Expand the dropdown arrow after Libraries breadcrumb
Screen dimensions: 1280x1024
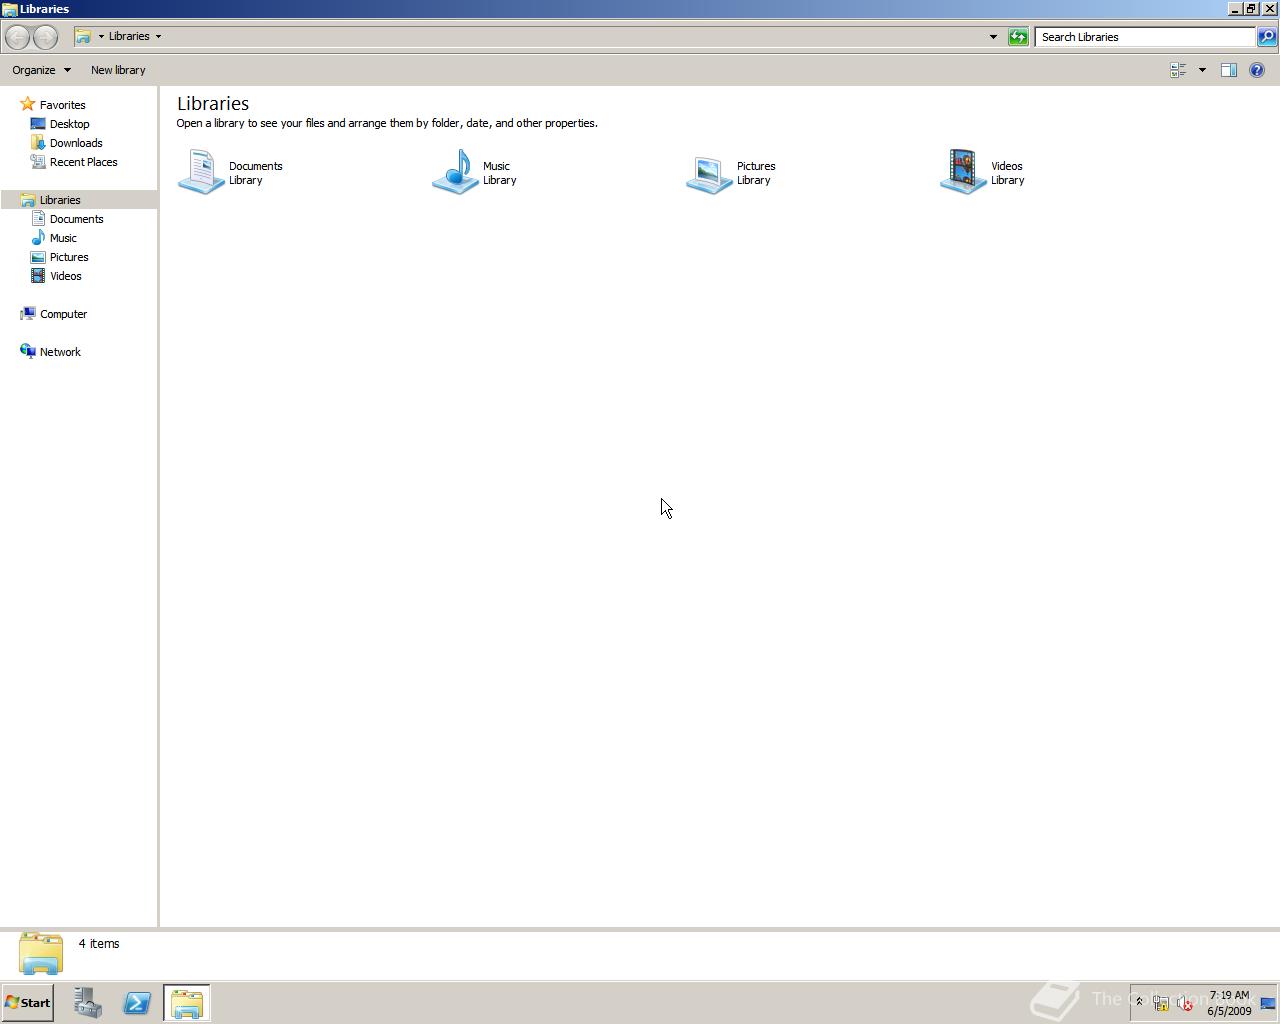coord(158,37)
